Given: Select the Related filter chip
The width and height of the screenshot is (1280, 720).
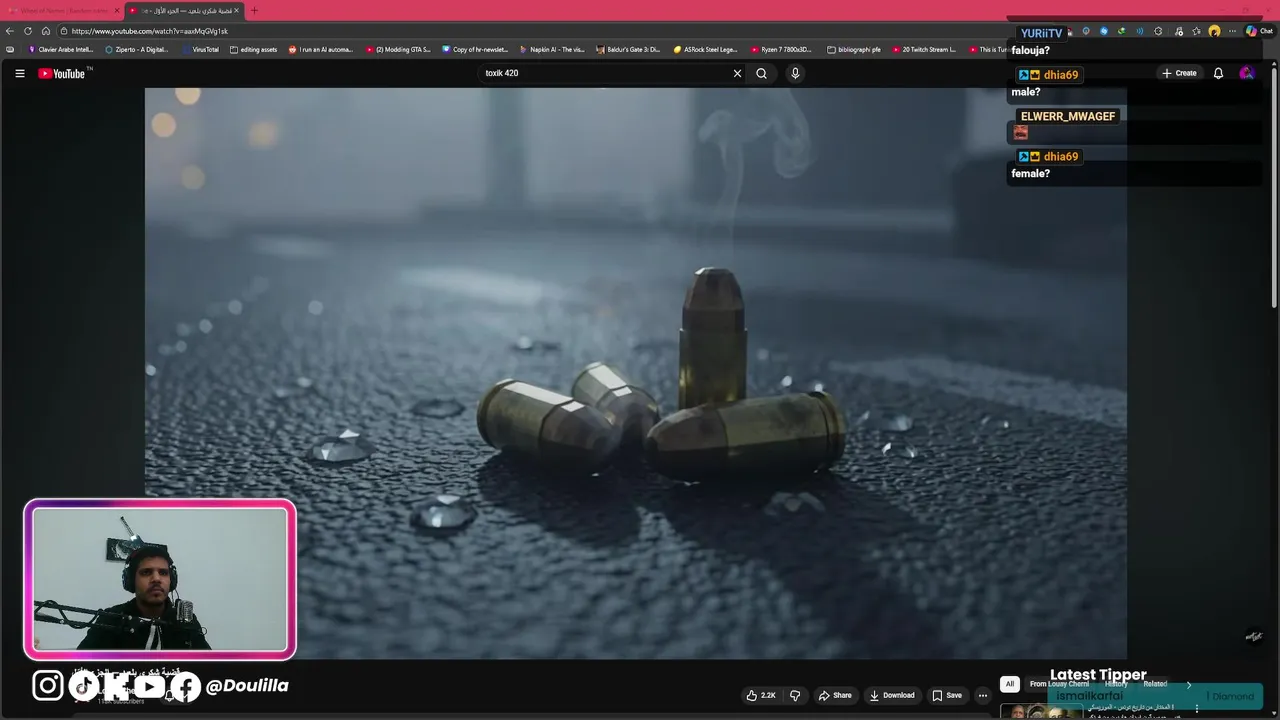Looking at the screenshot, I should pos(1155,684).
